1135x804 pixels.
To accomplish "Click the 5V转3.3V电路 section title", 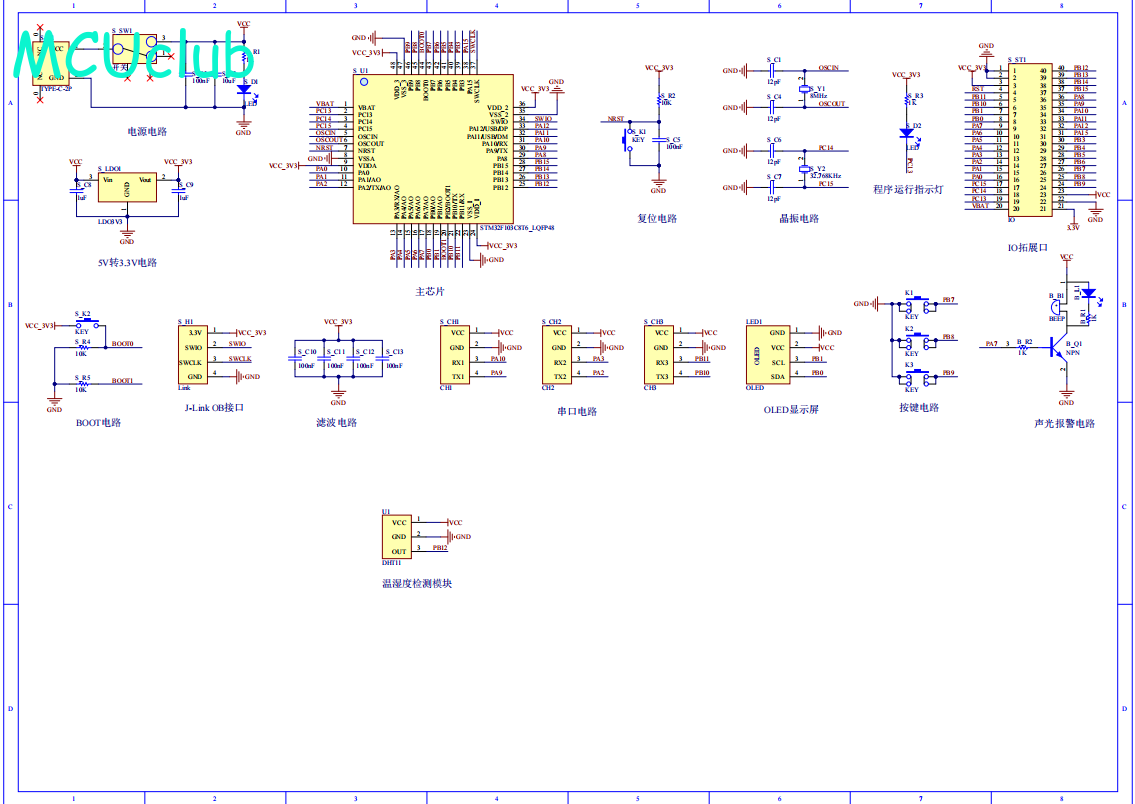I will 127,262.
